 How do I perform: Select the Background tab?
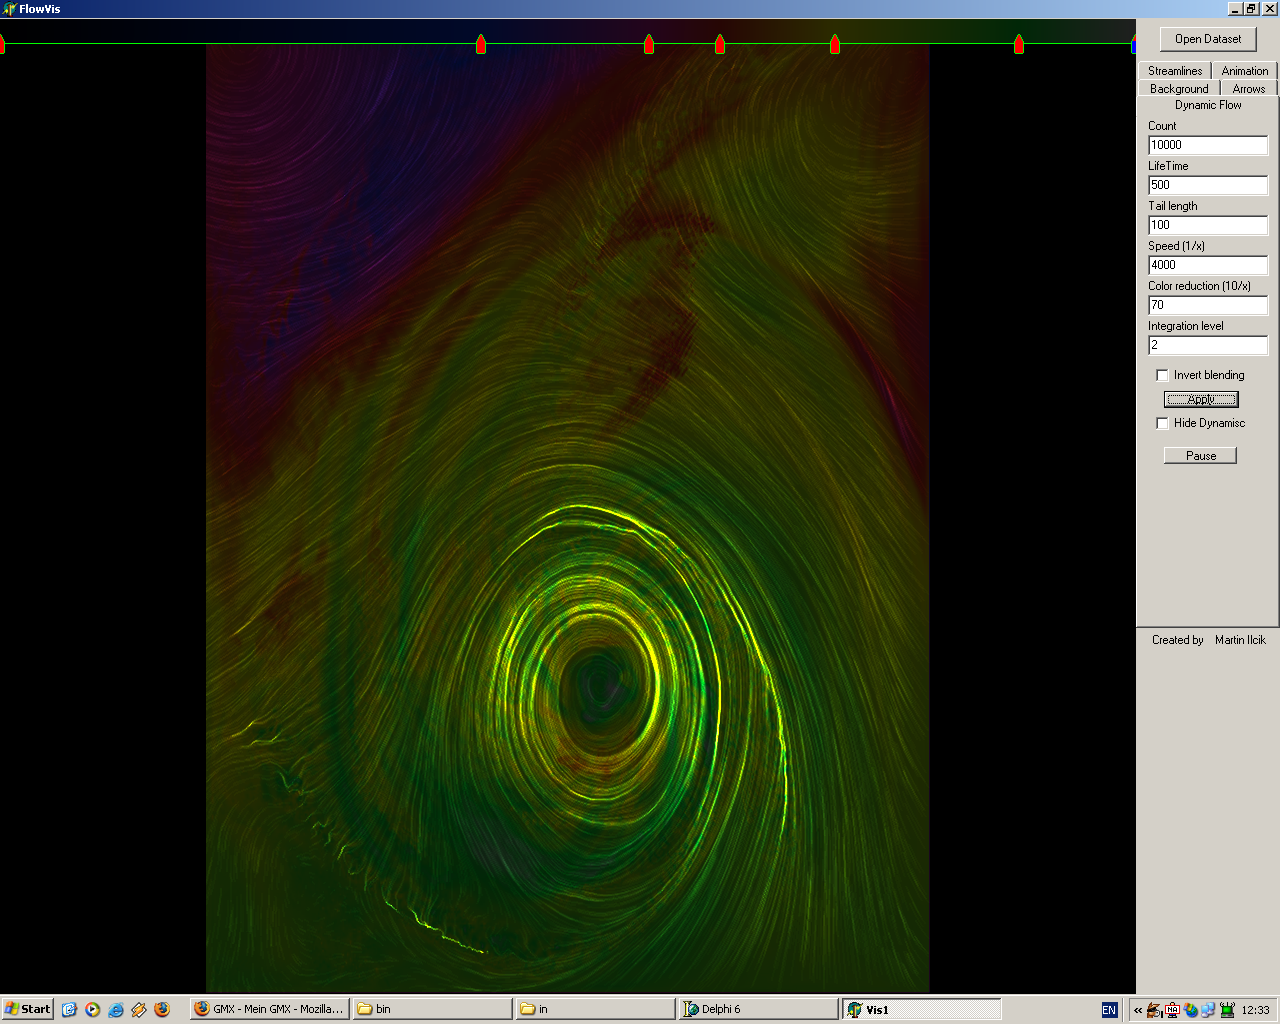tap(1179, 89)
